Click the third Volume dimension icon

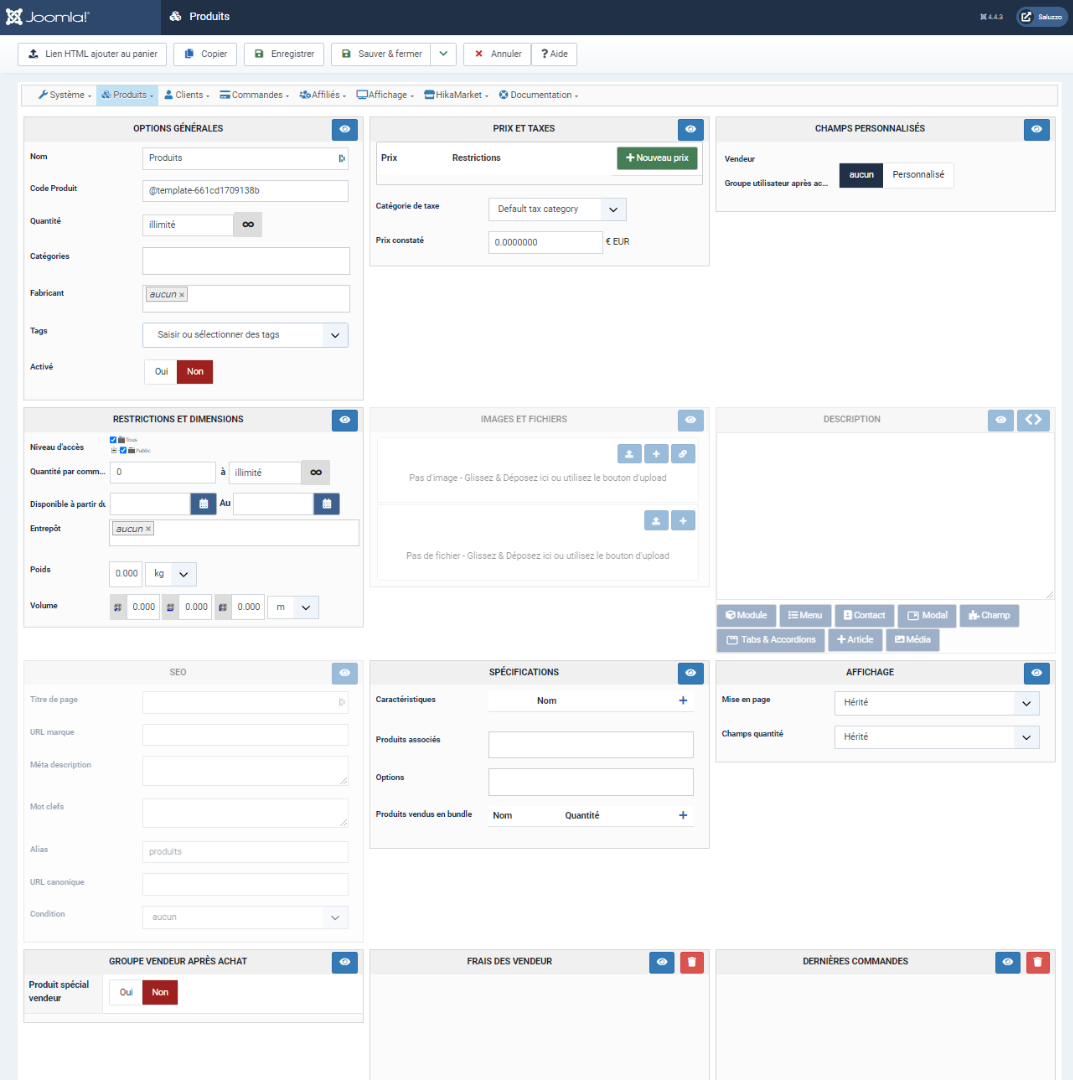coord(222,608)
